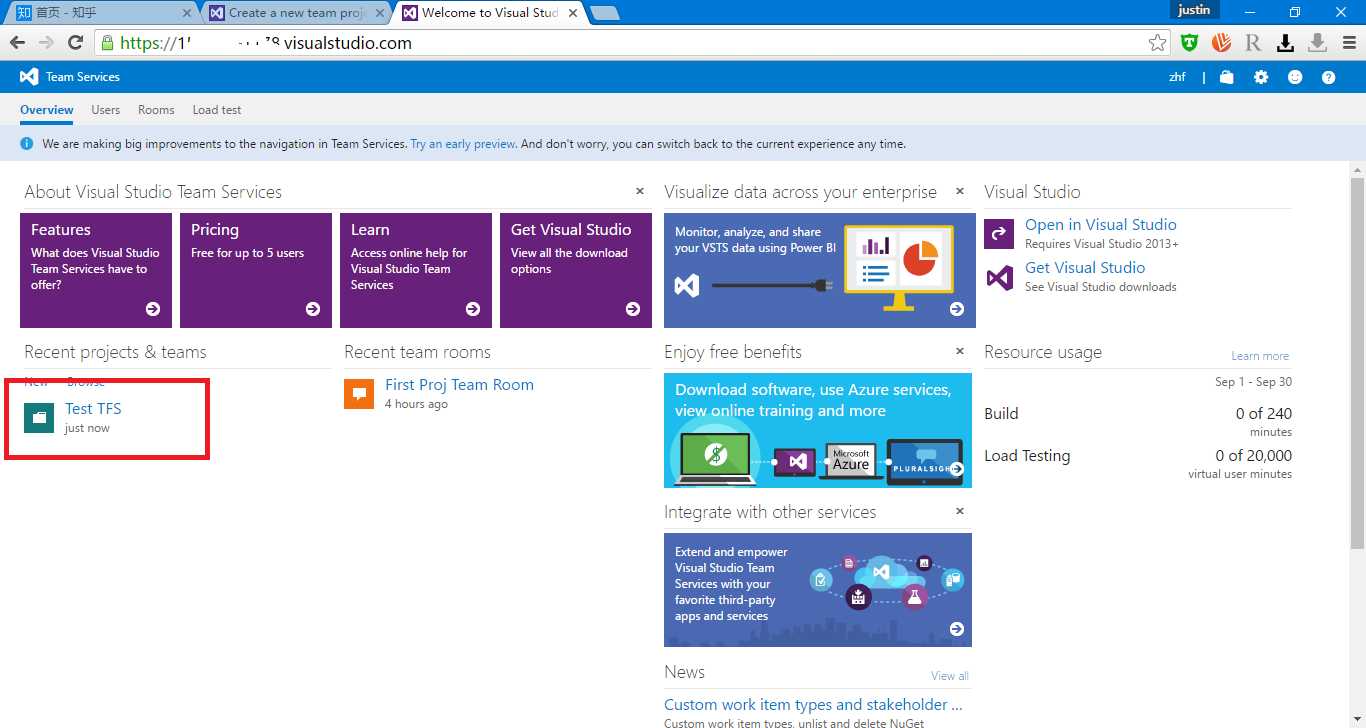Click the black download arrow extension icon
The width and height of the screenshot is (1366, 728).
tap(1286, 43)
